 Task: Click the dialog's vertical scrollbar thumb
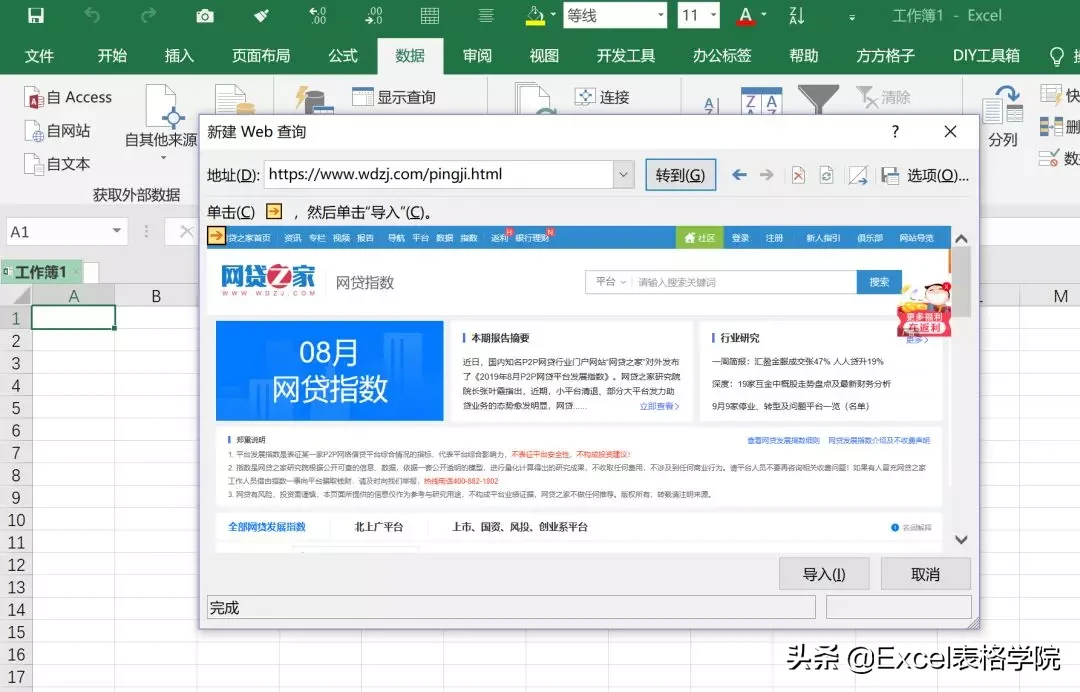pos(961,282)
